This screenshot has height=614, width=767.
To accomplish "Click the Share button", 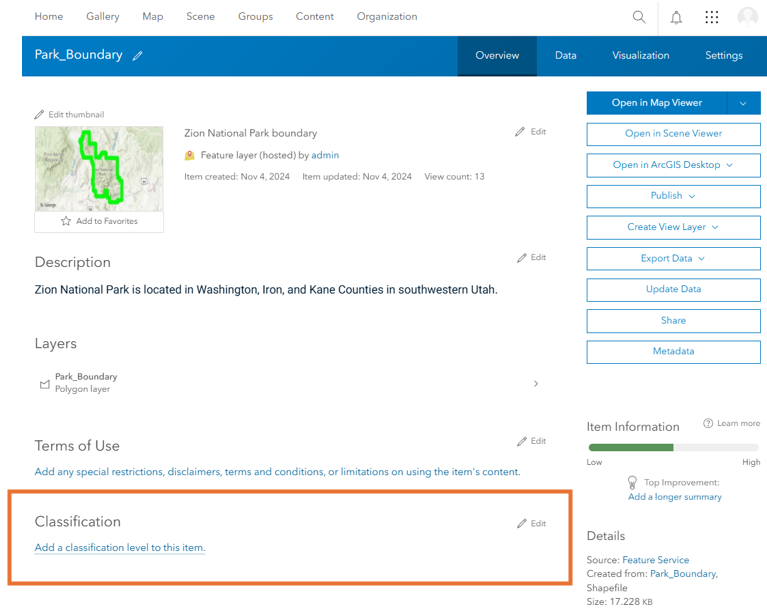I will (x=673, y=321).
